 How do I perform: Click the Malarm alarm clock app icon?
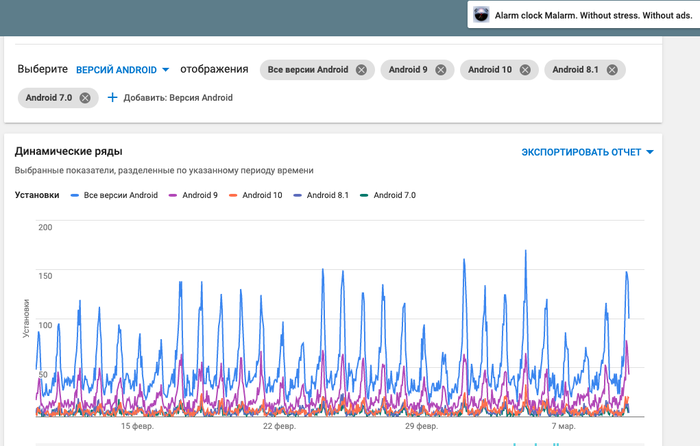(481, 15)
